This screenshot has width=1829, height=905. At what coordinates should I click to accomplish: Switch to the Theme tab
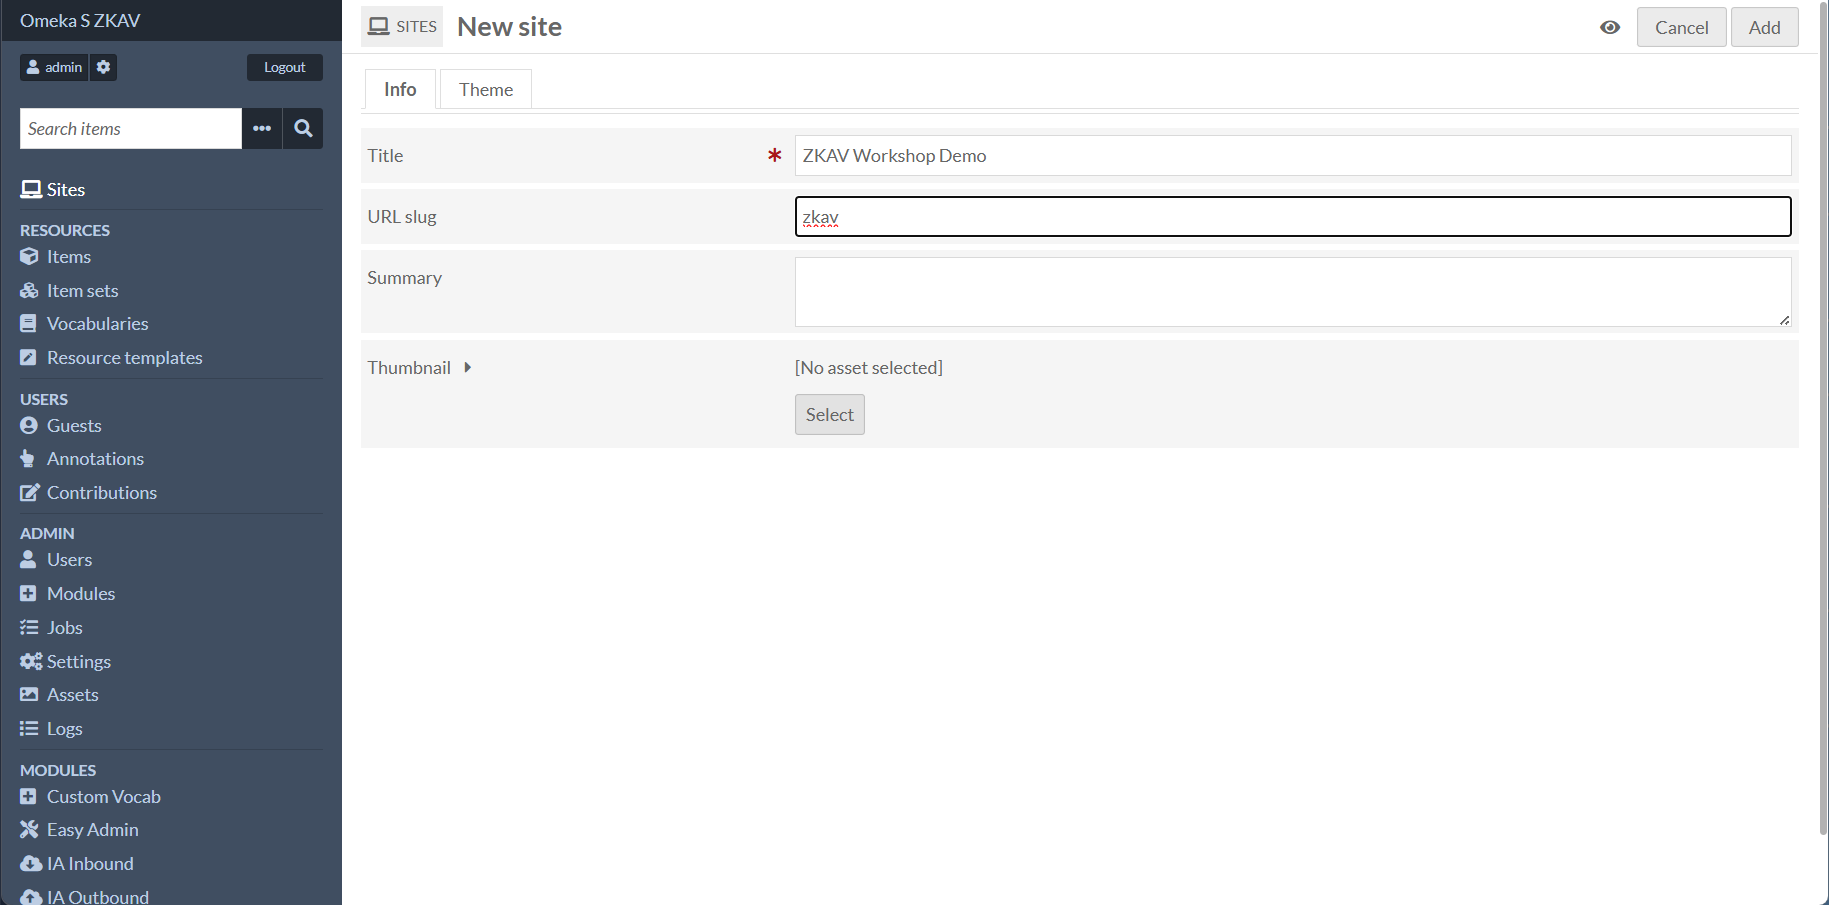[486, 90]
